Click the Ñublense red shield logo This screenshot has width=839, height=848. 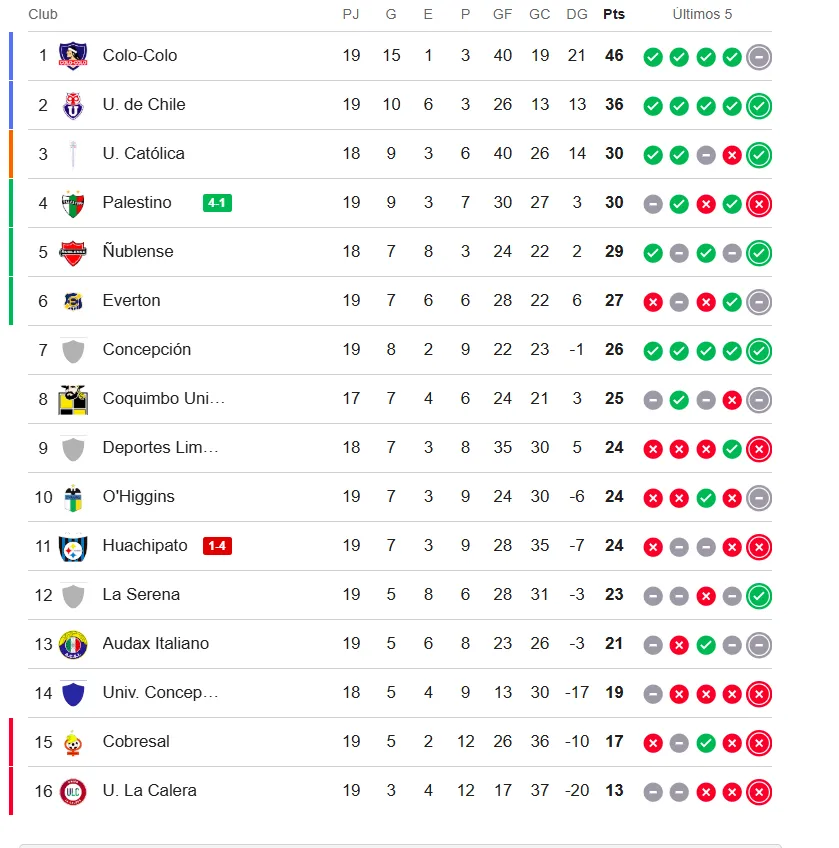73,253
